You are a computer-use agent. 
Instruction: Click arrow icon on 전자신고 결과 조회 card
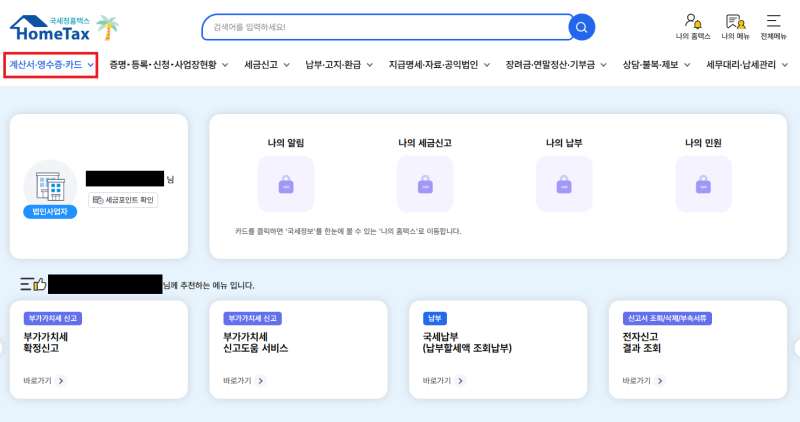pyautogui.click(x=660, y=381)
